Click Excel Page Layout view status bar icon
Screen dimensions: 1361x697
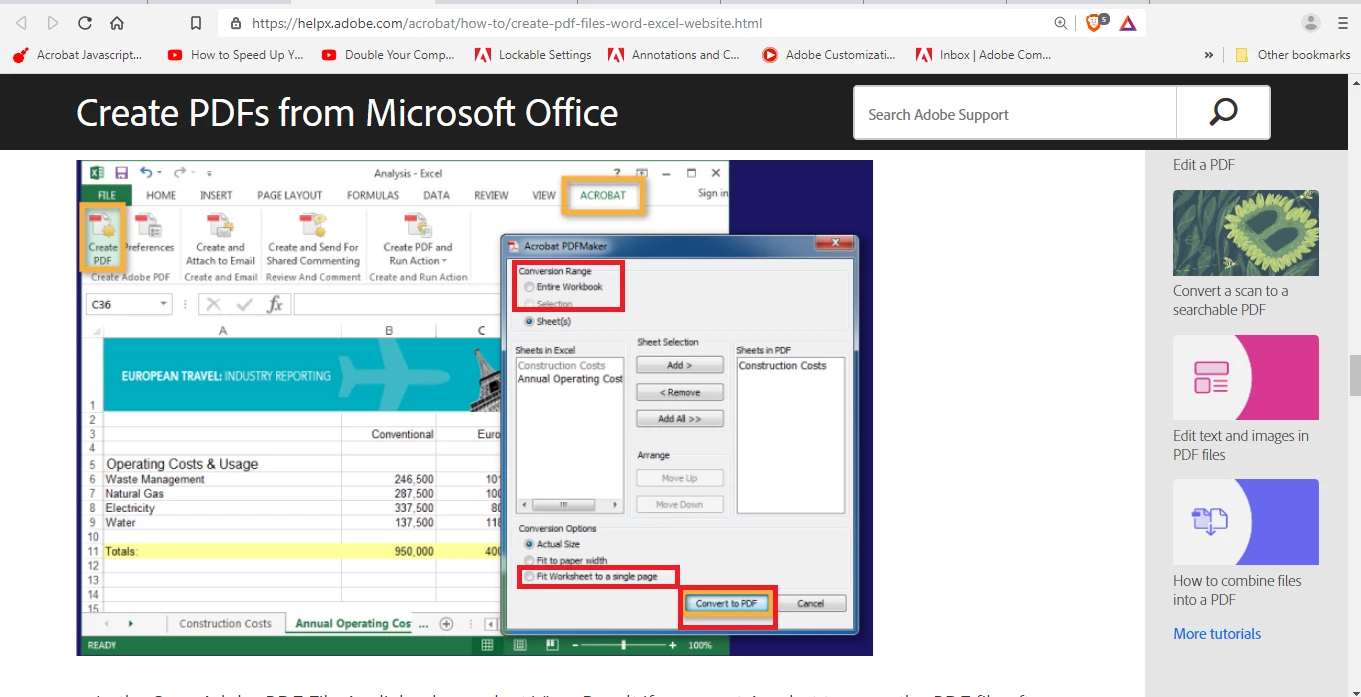(518, 645)
